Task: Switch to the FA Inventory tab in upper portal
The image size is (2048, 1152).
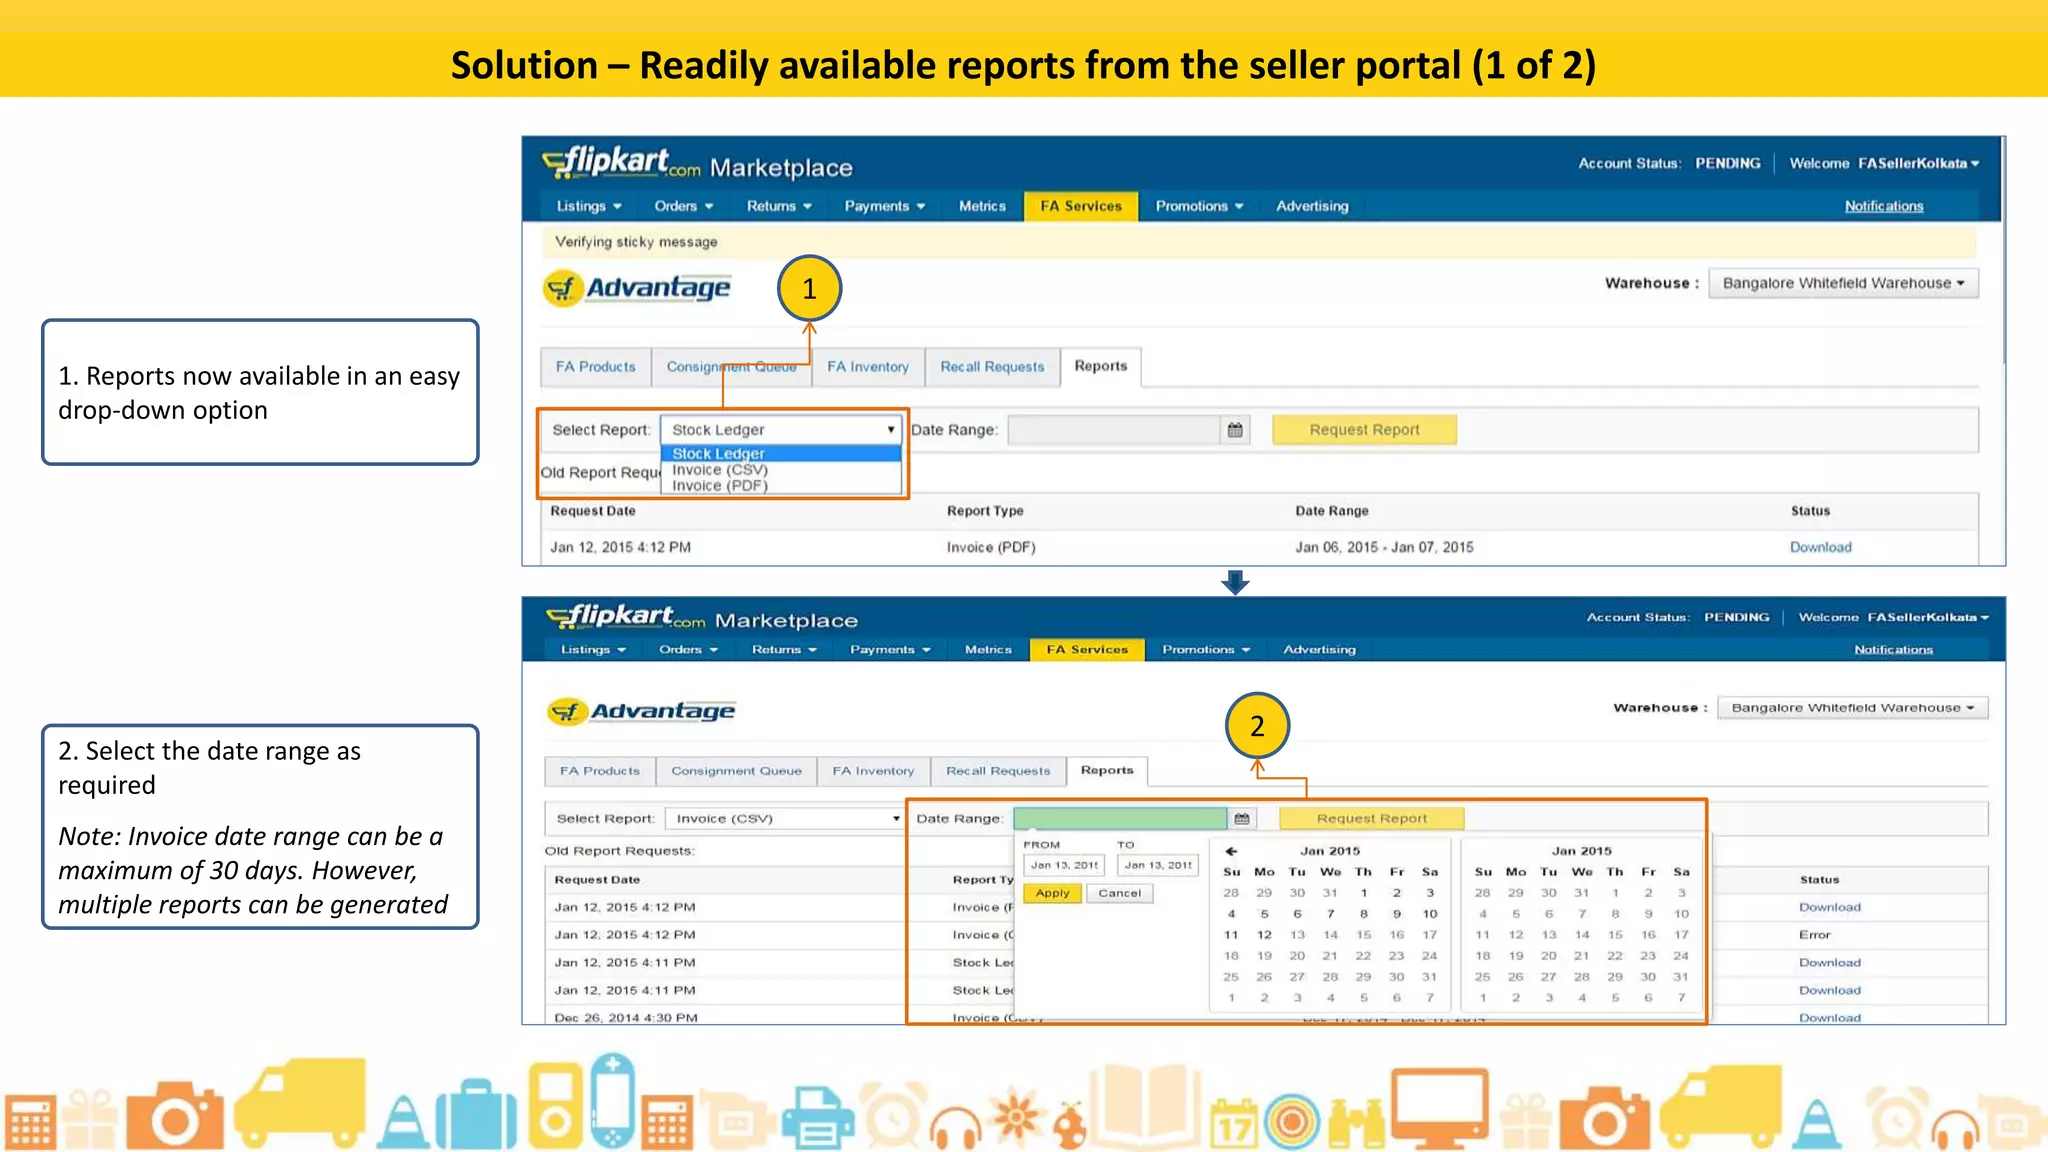Action: [x=867, y=367]
